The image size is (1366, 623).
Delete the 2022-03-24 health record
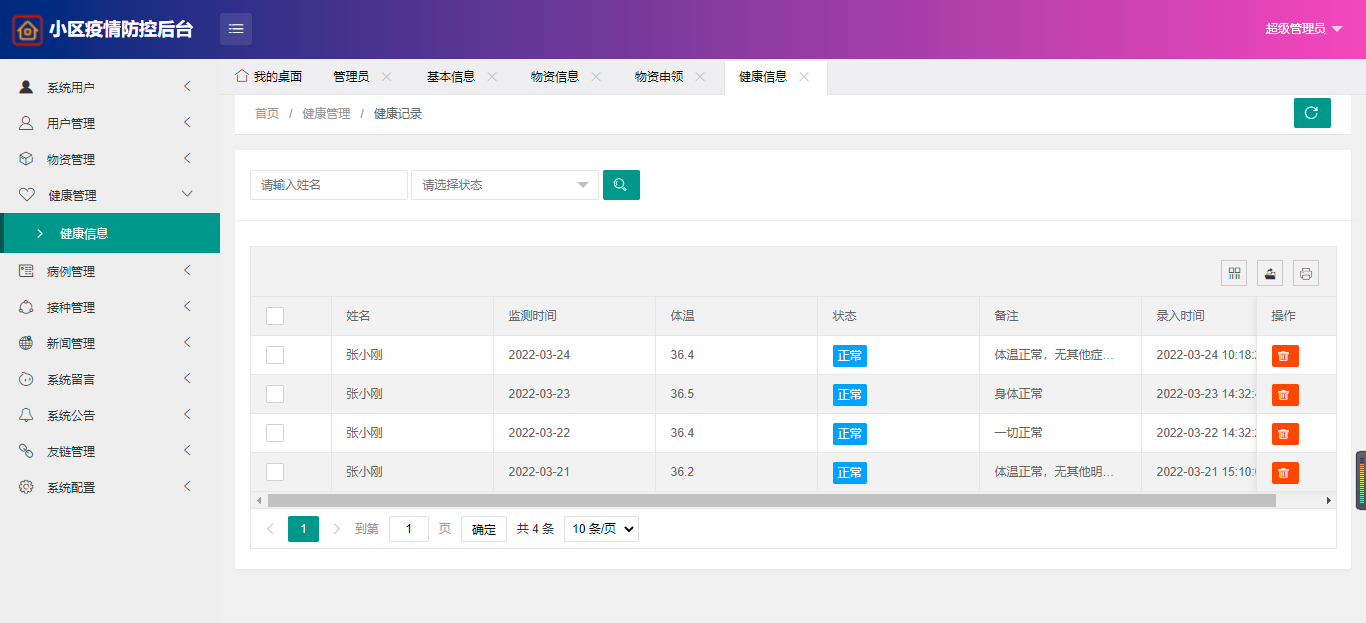pyautogui.click(x=1285, y=356)
